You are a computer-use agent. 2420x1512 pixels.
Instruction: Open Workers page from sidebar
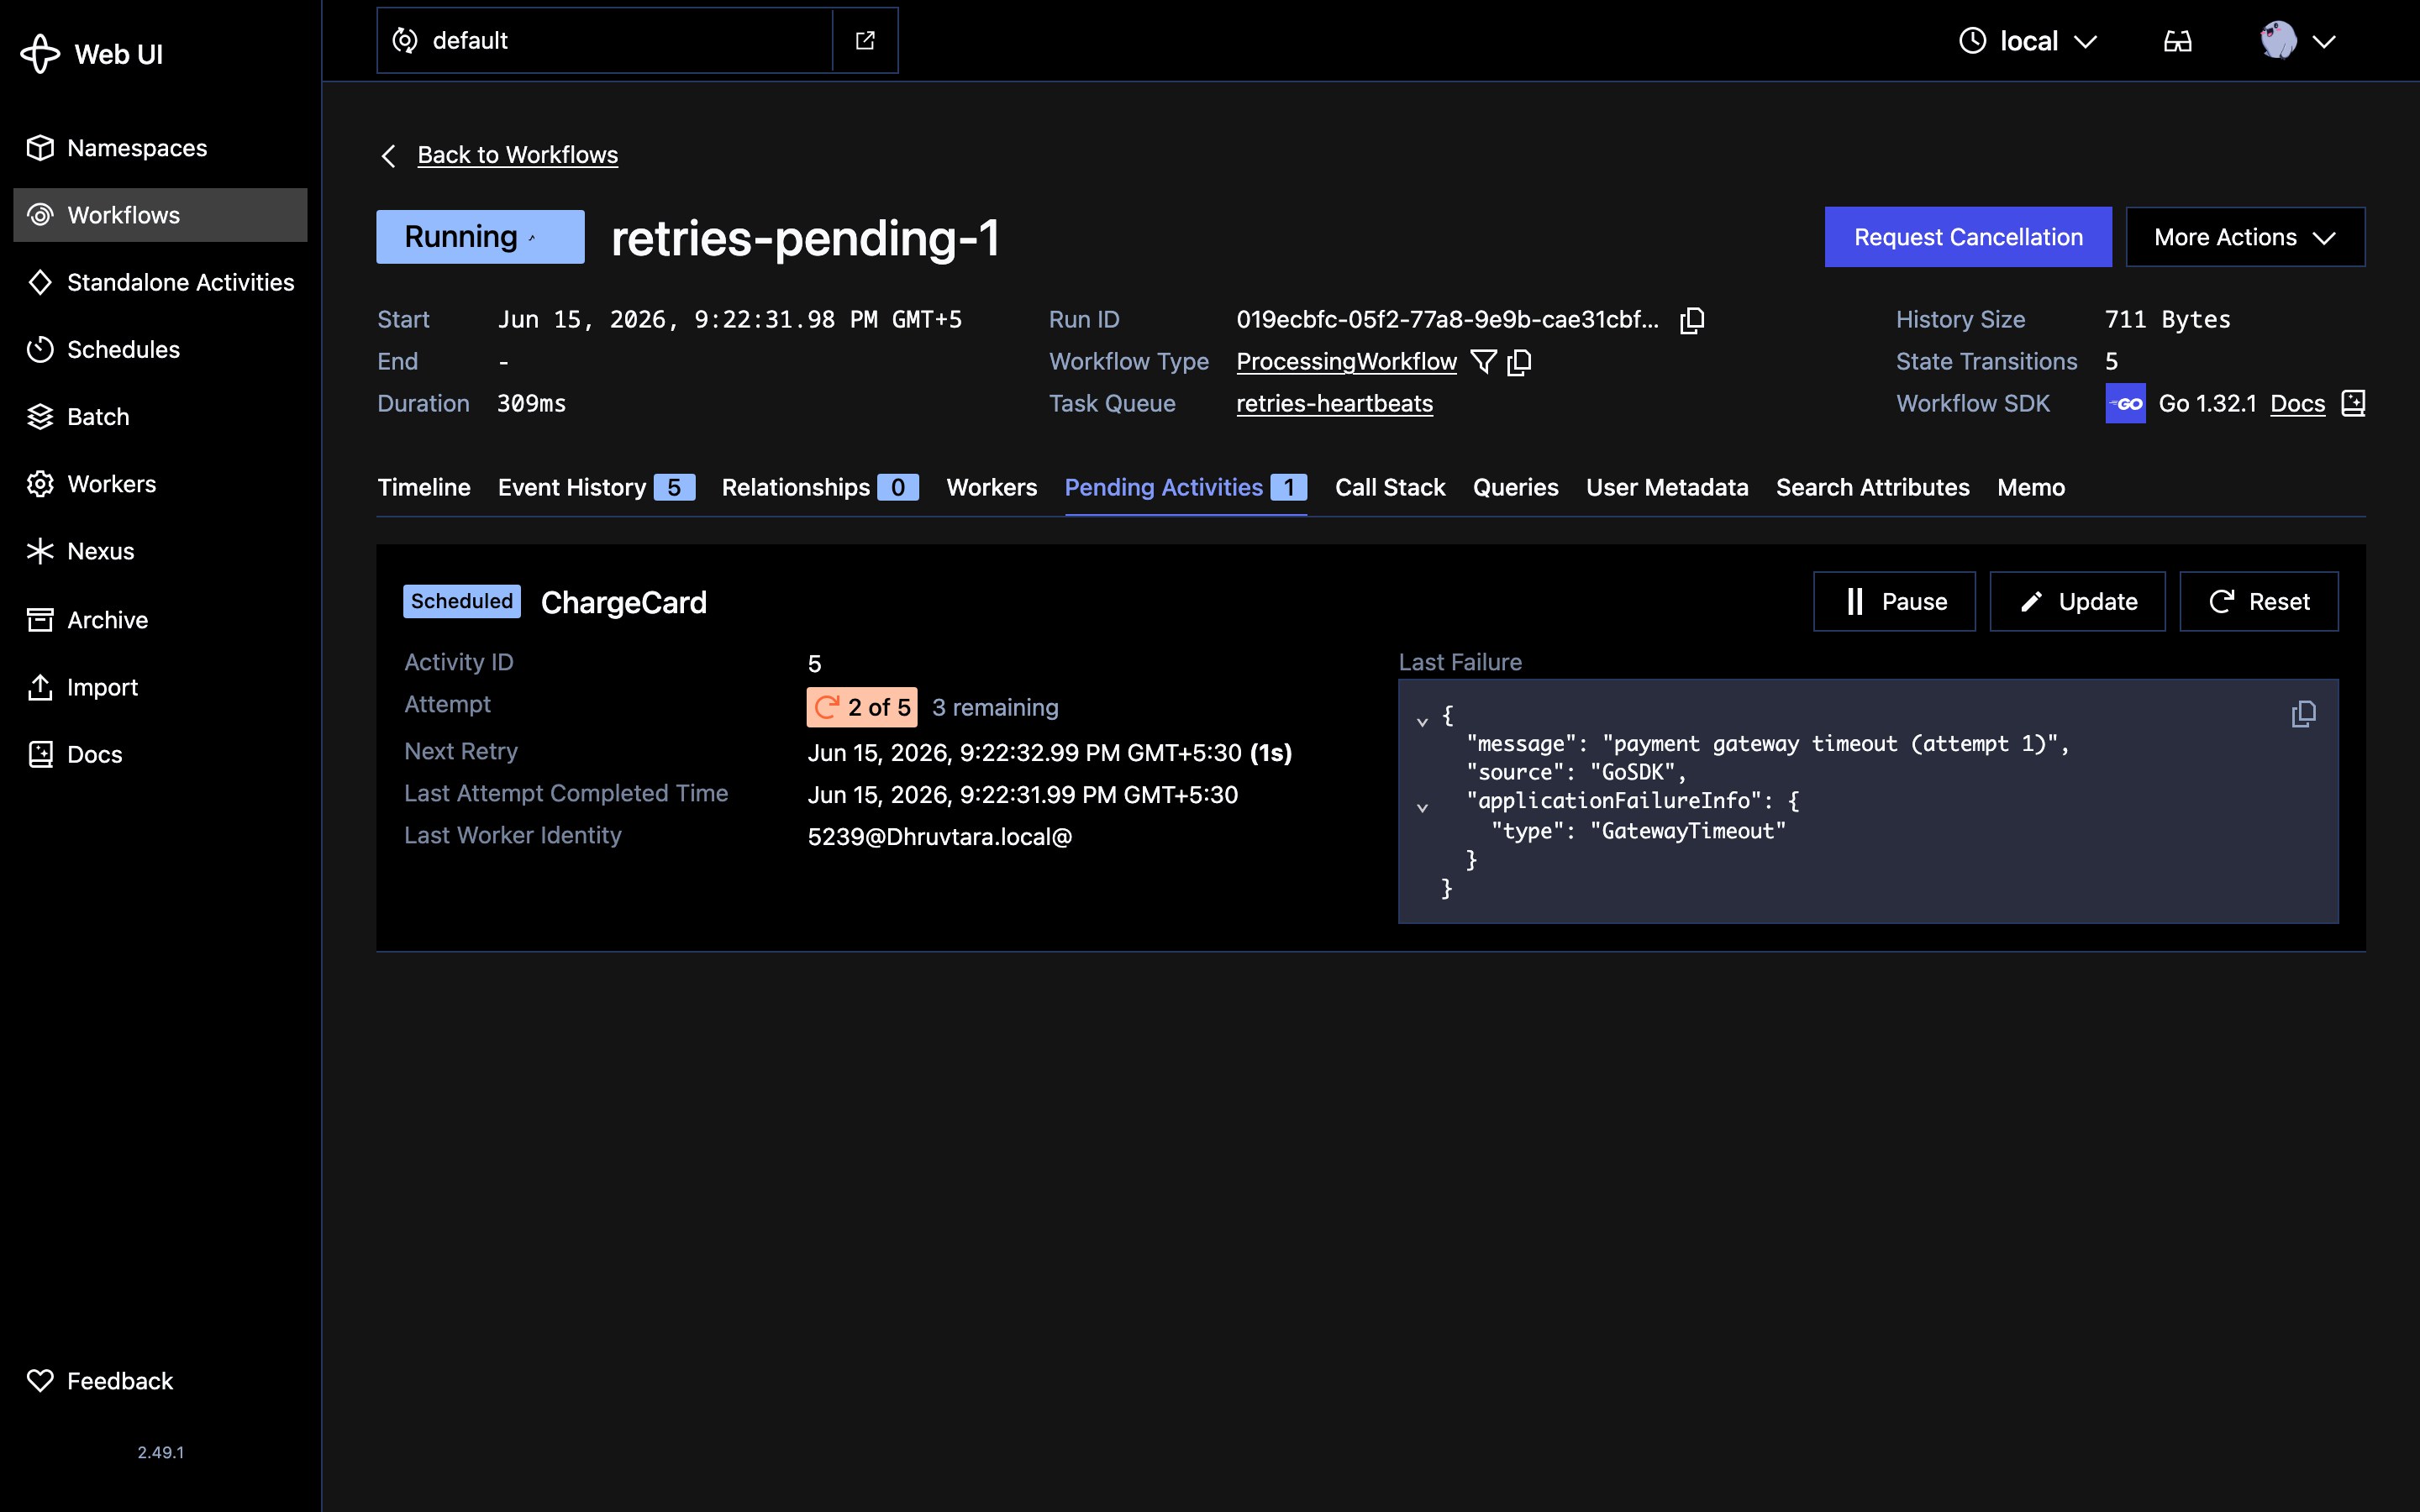click(x=160, y=484)
